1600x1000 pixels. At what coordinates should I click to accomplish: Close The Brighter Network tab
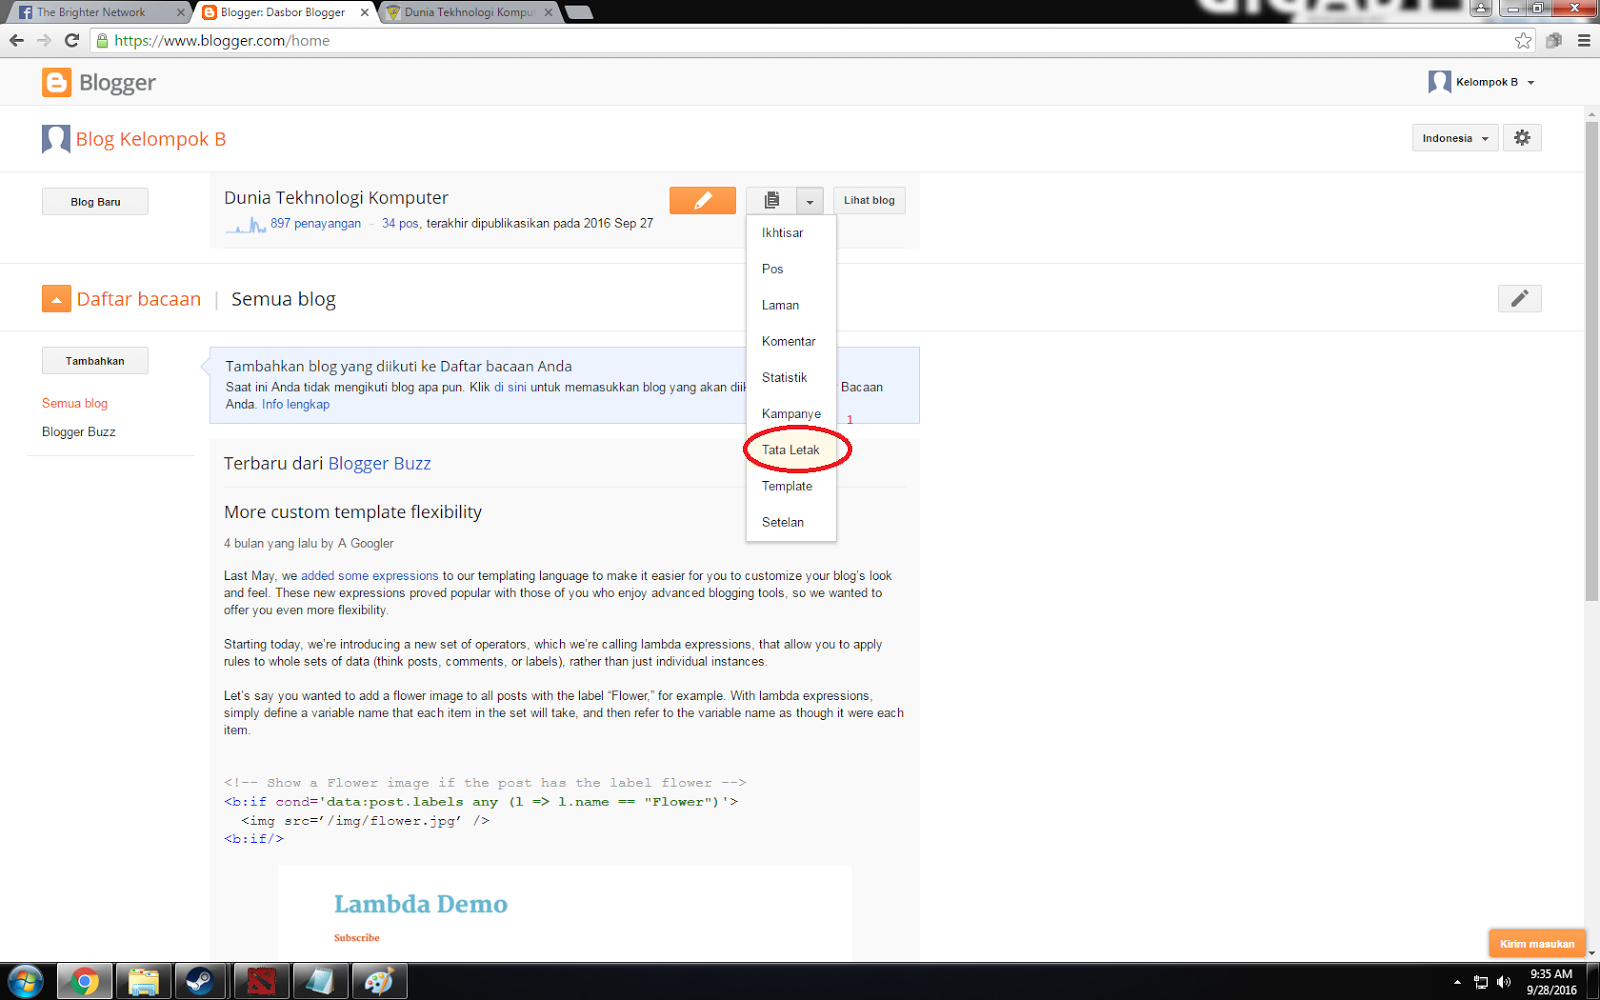point(181,12)
